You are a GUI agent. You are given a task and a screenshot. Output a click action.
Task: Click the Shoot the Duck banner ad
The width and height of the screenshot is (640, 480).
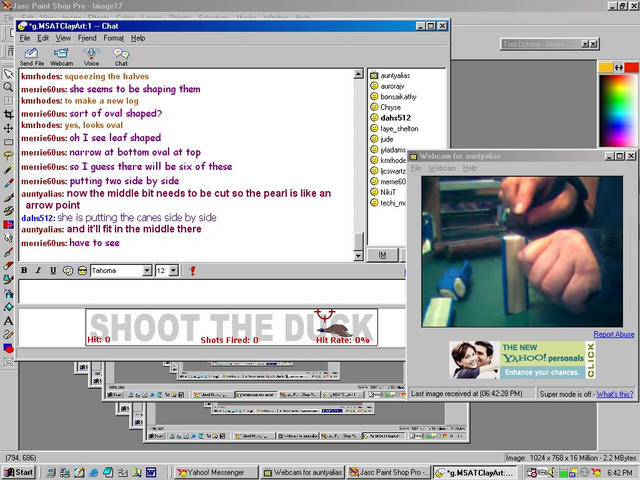(x=231, y=327)
